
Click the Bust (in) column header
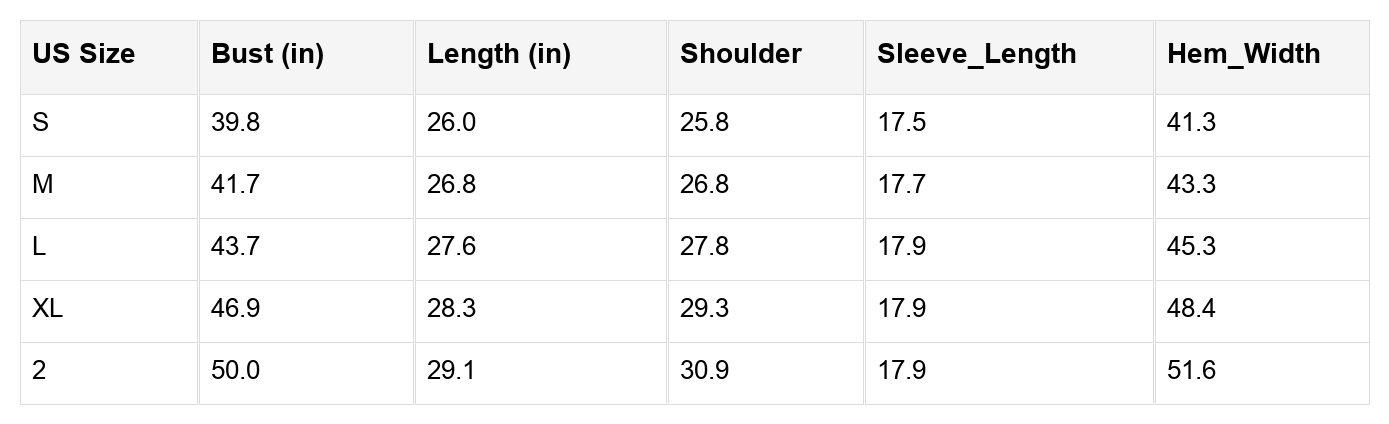coord(268,54)
